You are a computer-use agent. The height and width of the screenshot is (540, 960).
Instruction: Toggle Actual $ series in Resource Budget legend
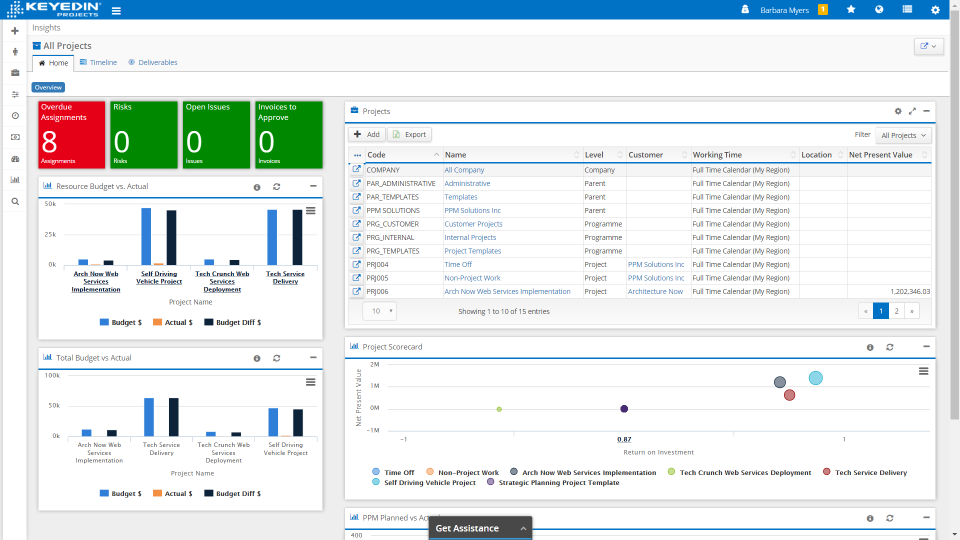tap(173, 322)
